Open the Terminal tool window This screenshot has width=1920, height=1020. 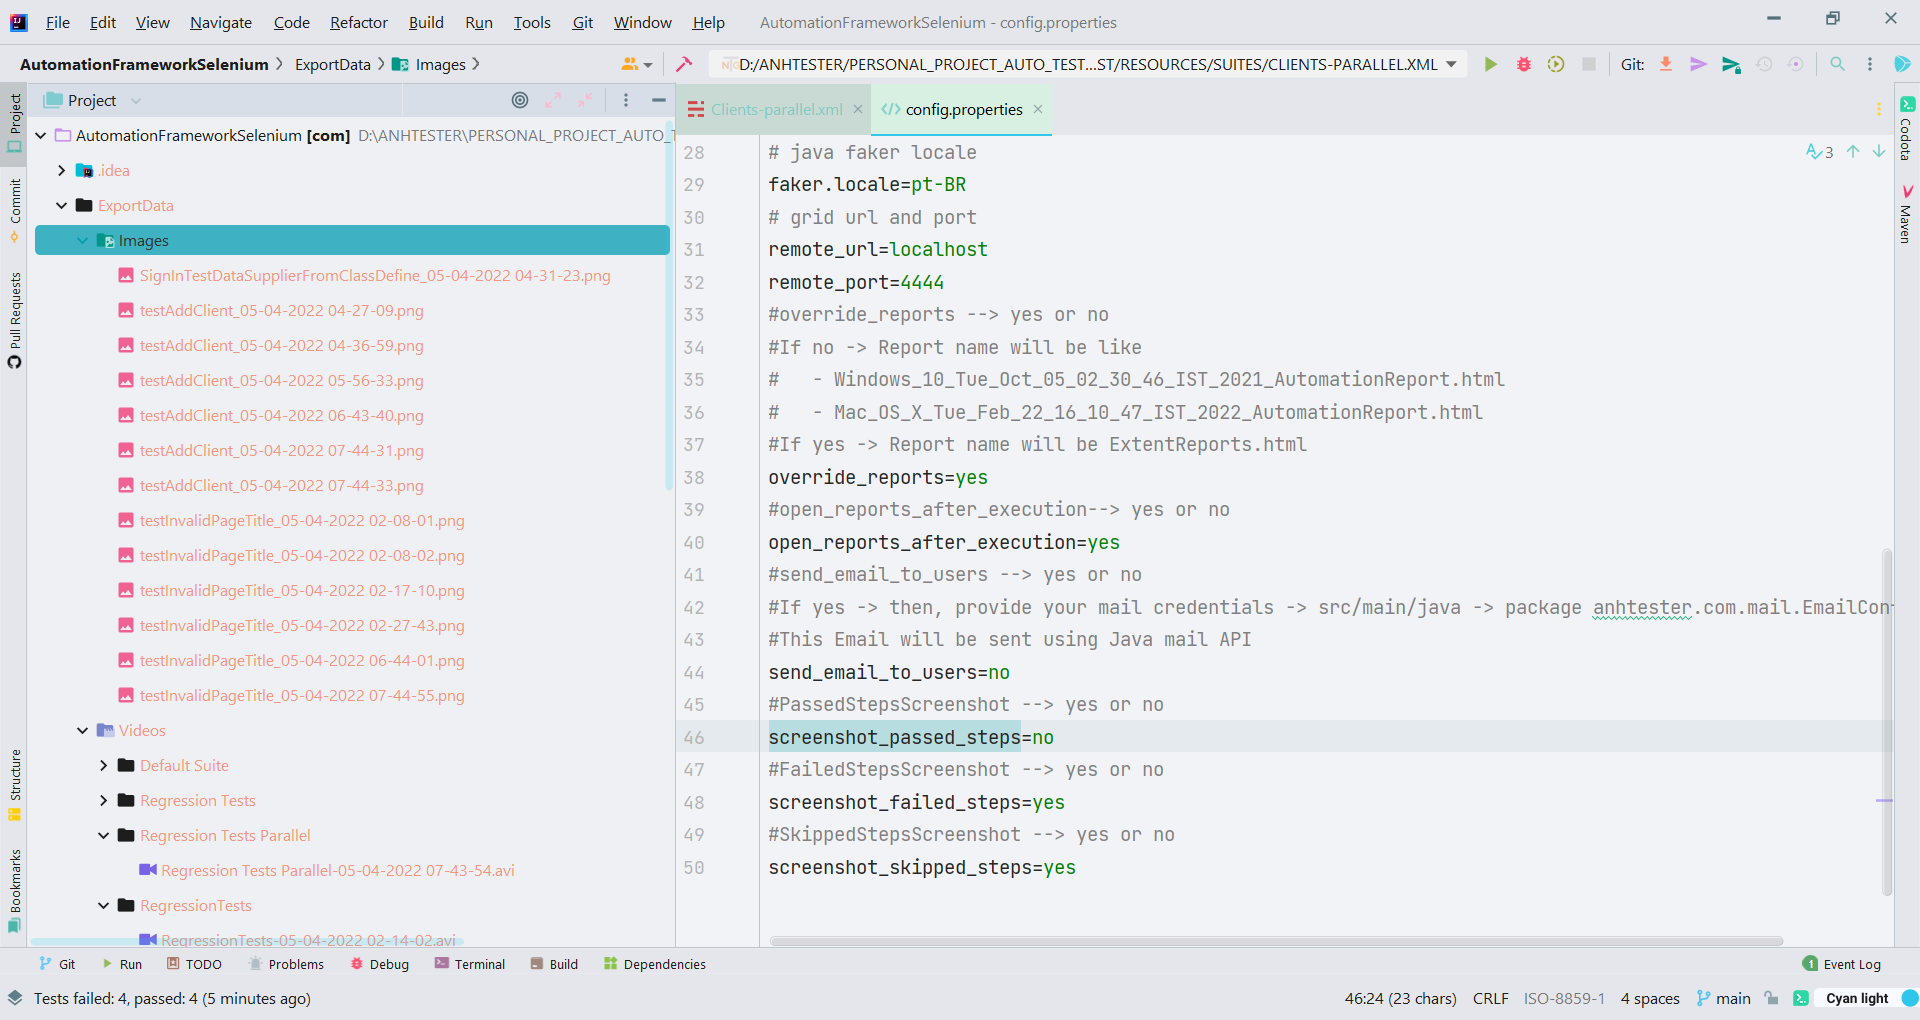[x=470, y=964]
